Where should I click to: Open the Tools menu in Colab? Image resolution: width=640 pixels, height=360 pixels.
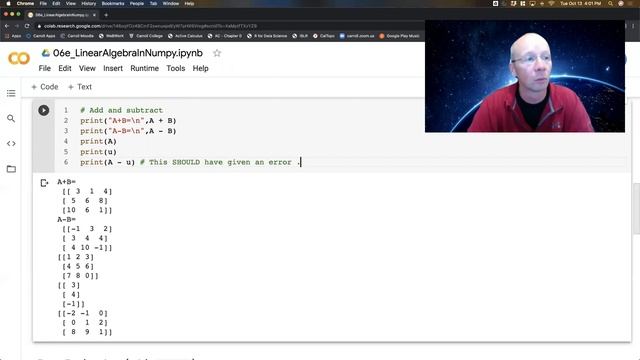176,68
